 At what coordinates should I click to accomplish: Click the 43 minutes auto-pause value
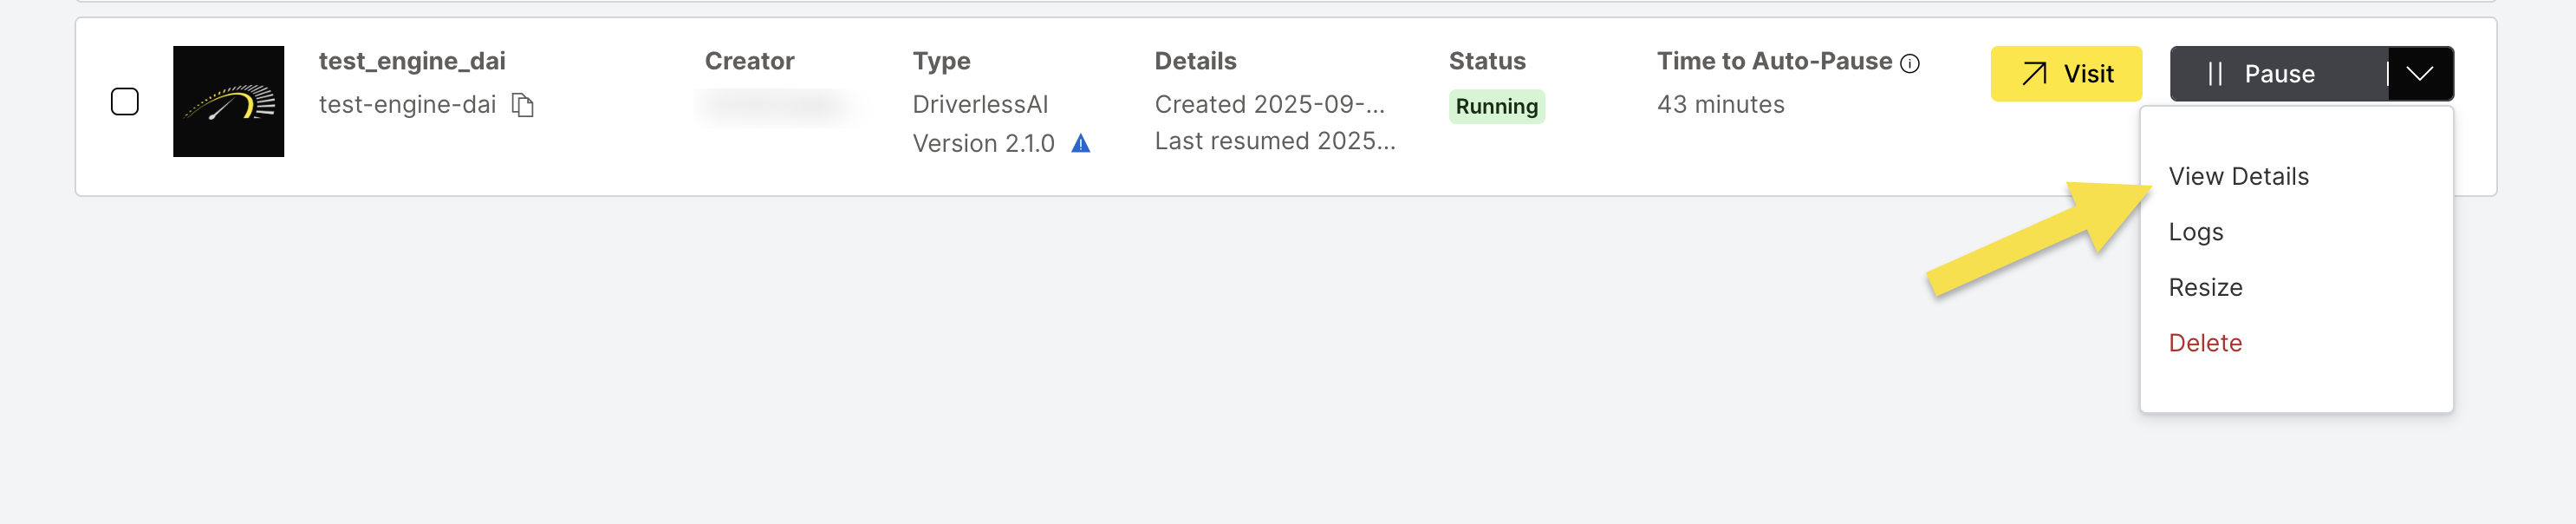[x=1720, y=105]
